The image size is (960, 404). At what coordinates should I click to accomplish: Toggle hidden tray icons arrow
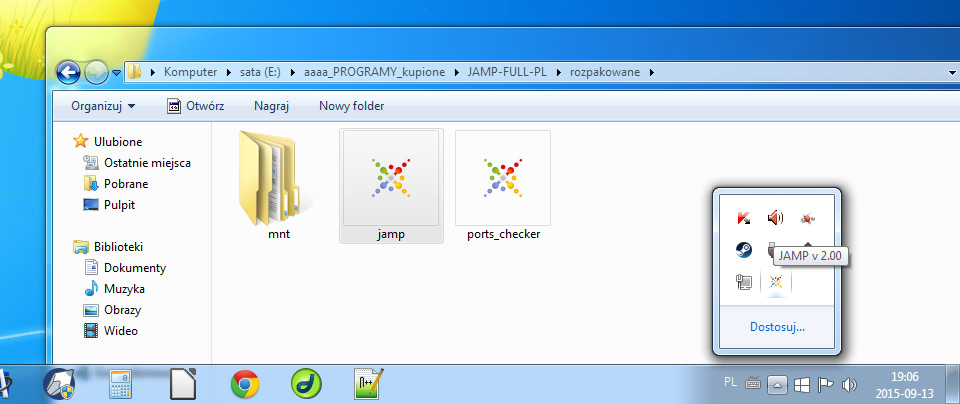776,385
